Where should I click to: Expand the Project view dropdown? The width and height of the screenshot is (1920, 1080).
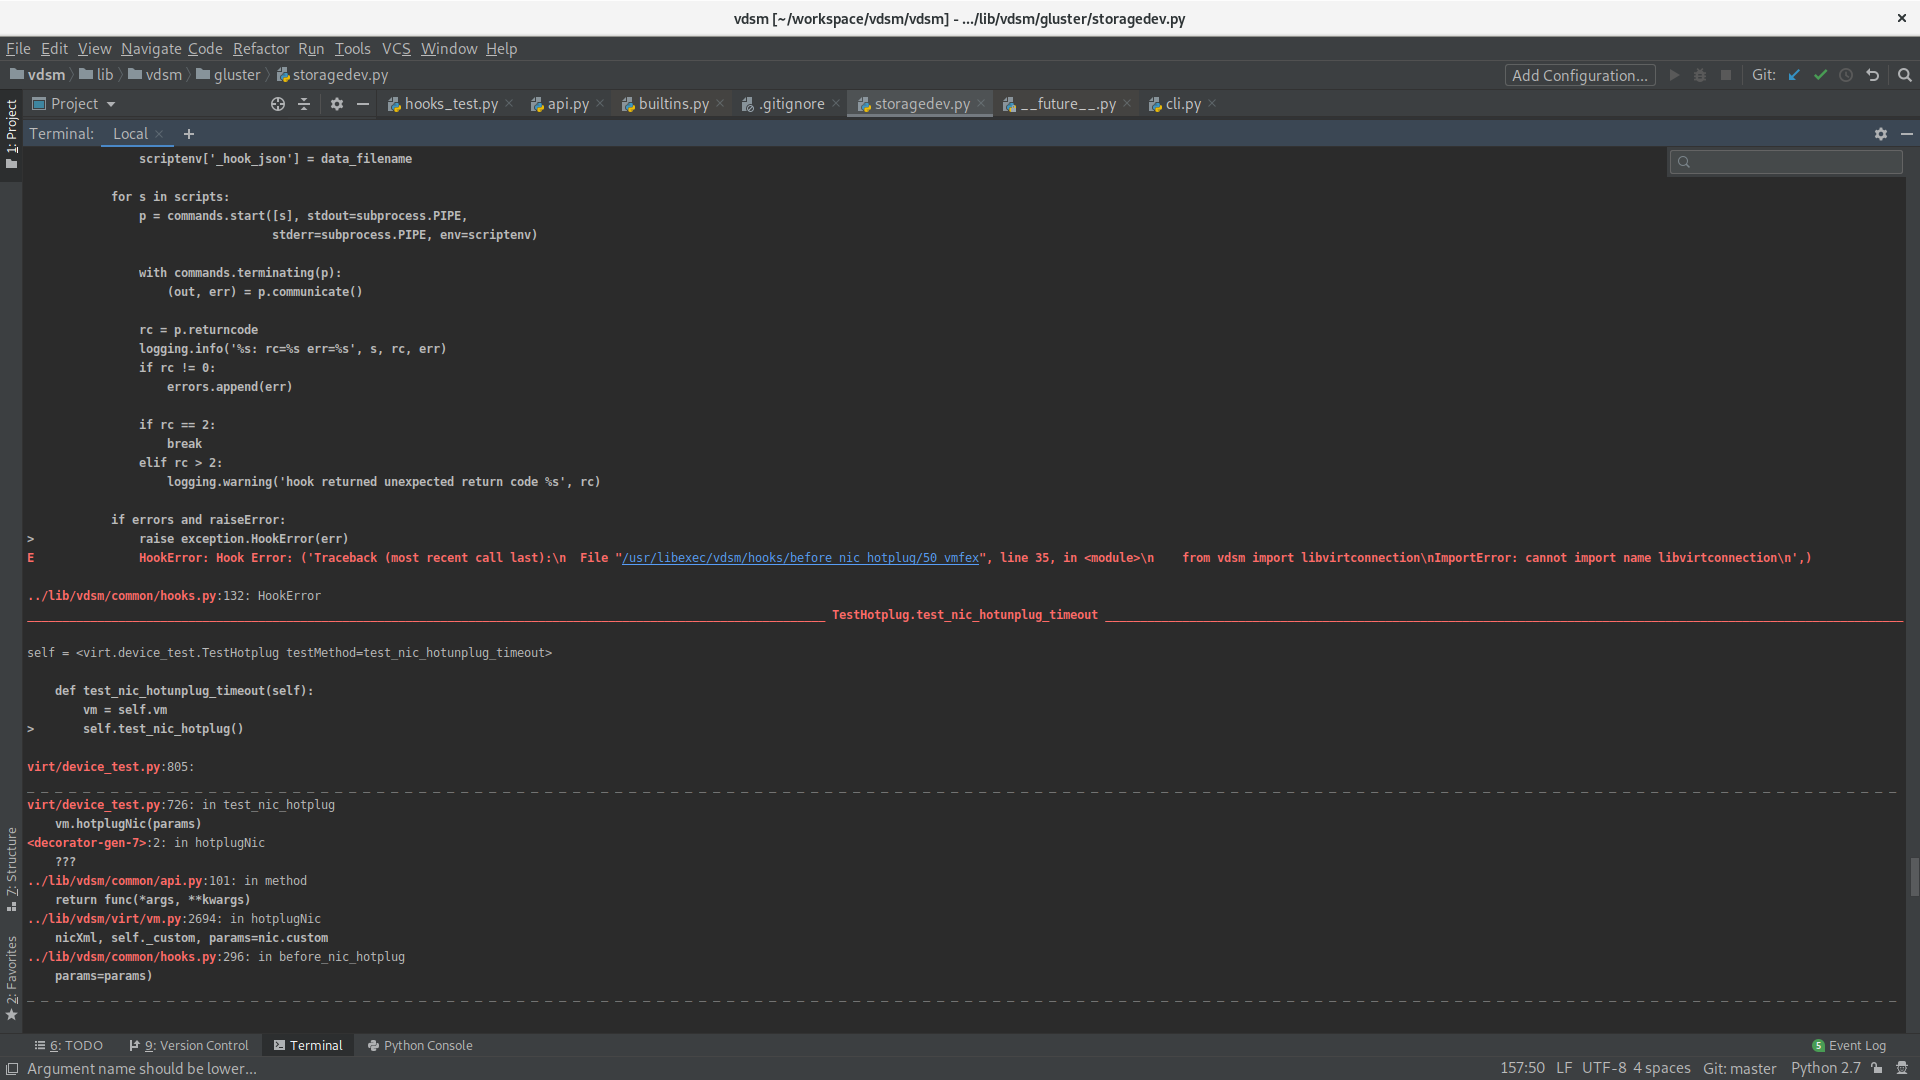110,104
